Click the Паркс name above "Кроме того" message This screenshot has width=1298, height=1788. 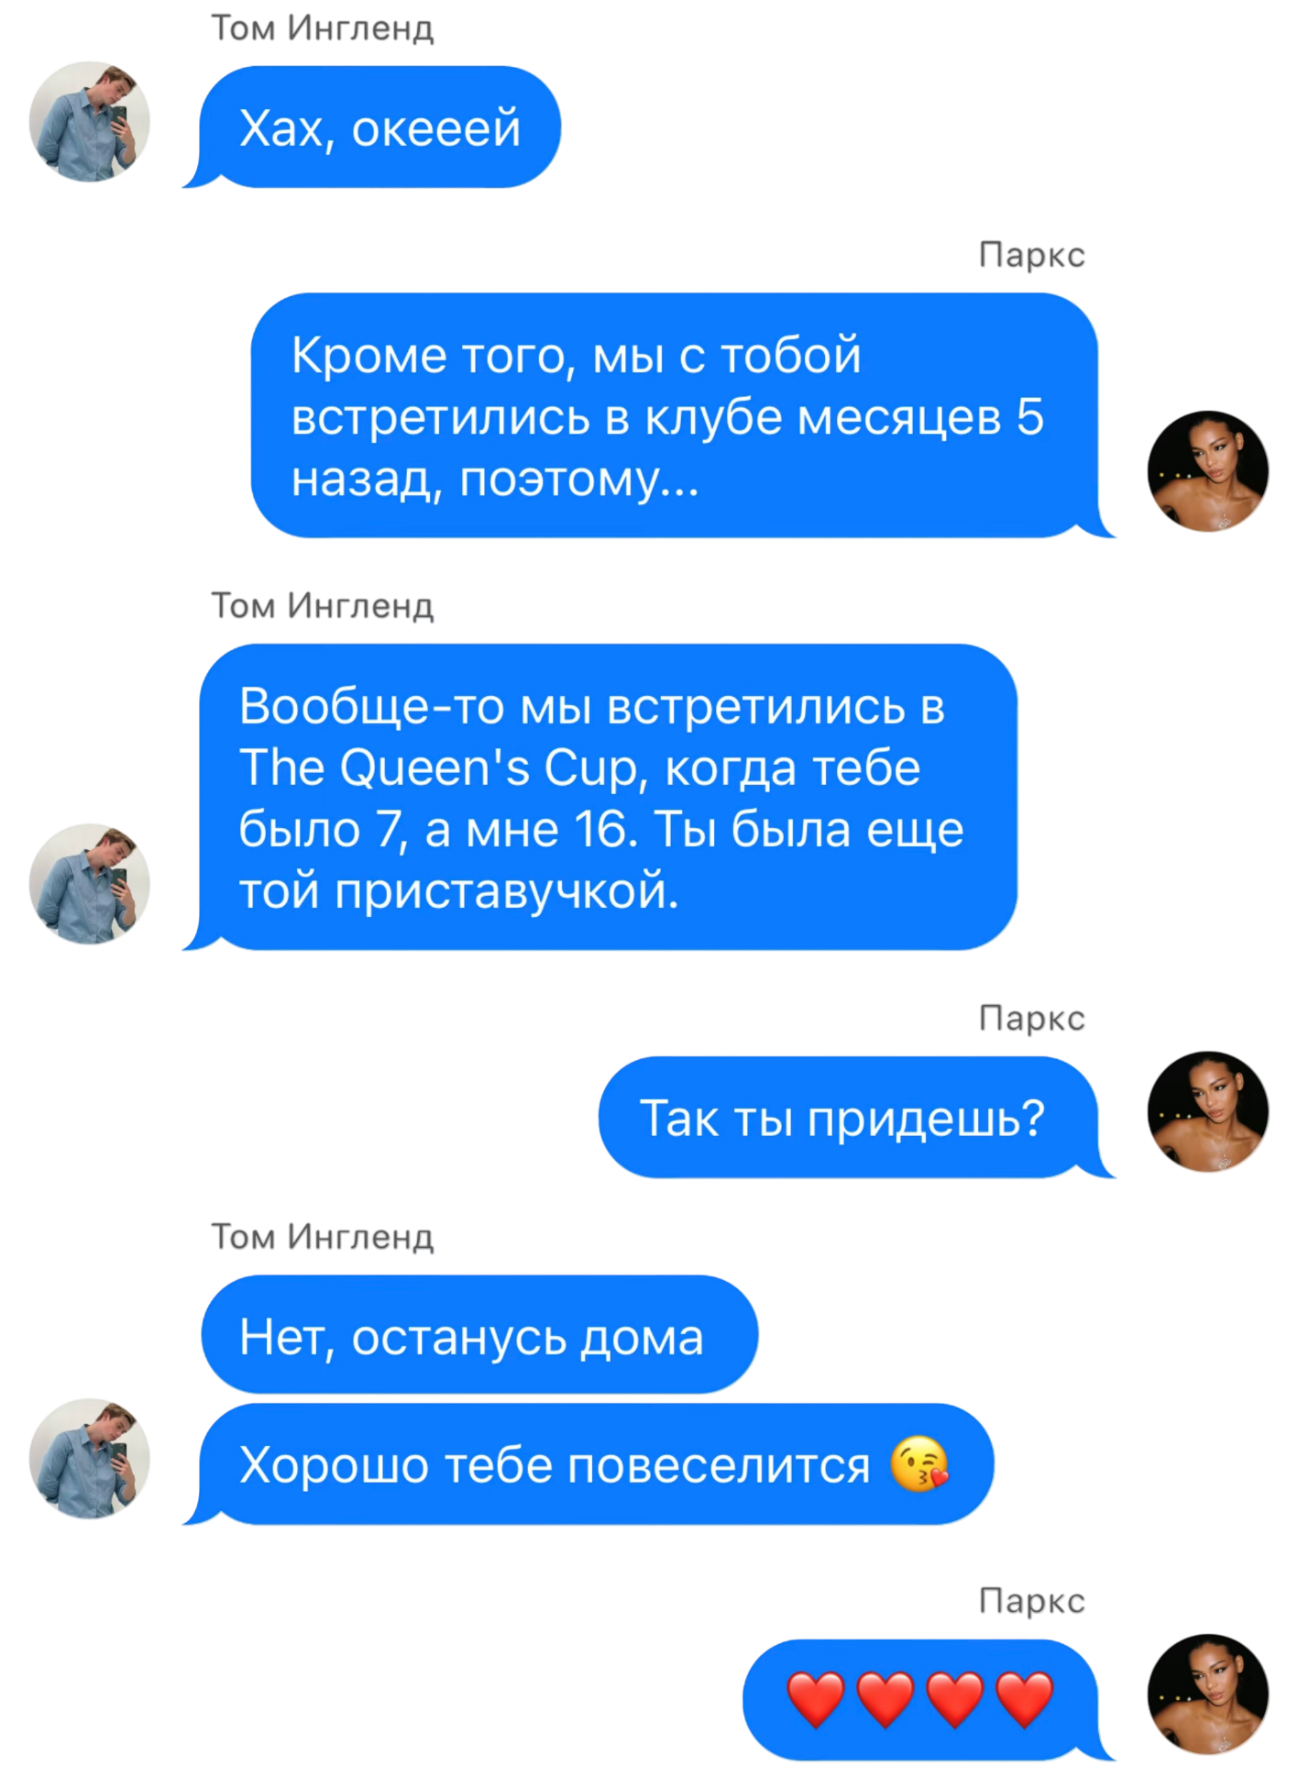1031,255
